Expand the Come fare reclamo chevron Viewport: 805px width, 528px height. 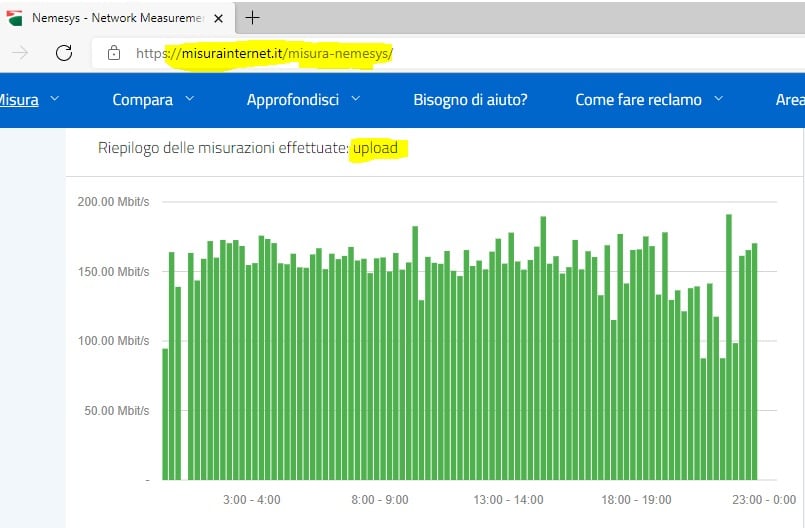click(718, 99)
